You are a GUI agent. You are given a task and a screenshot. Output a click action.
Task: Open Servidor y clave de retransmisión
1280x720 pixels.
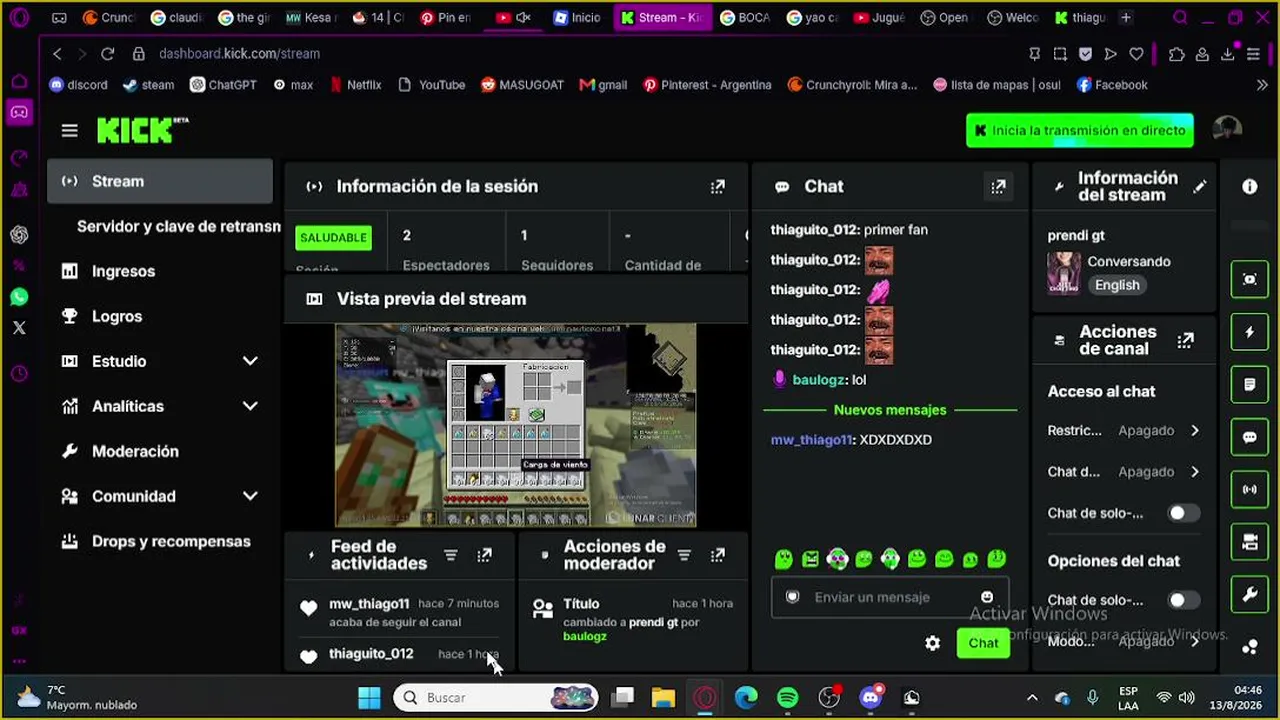(178, 226)
